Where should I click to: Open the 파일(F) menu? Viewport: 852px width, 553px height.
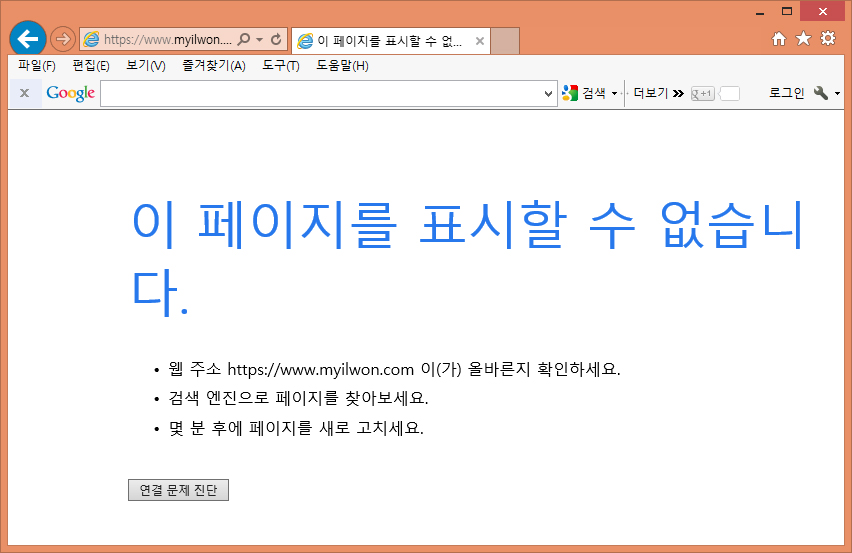36,66
